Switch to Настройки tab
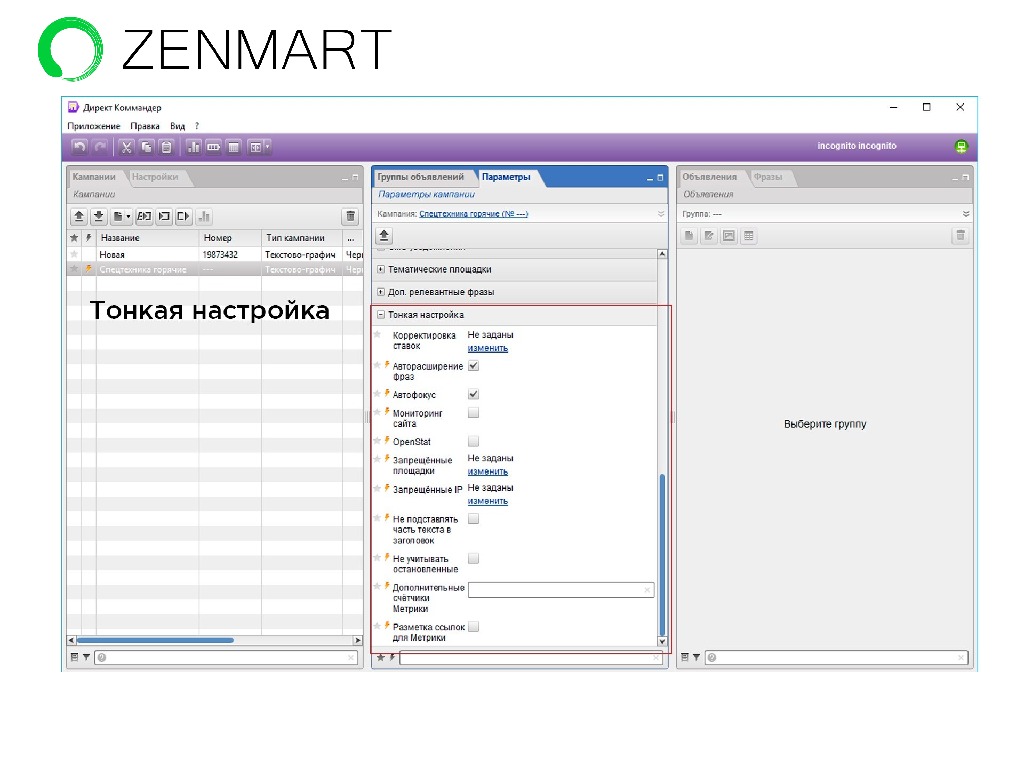The height and width of the screenshot is (768, 1024). [x=155, y=176]
